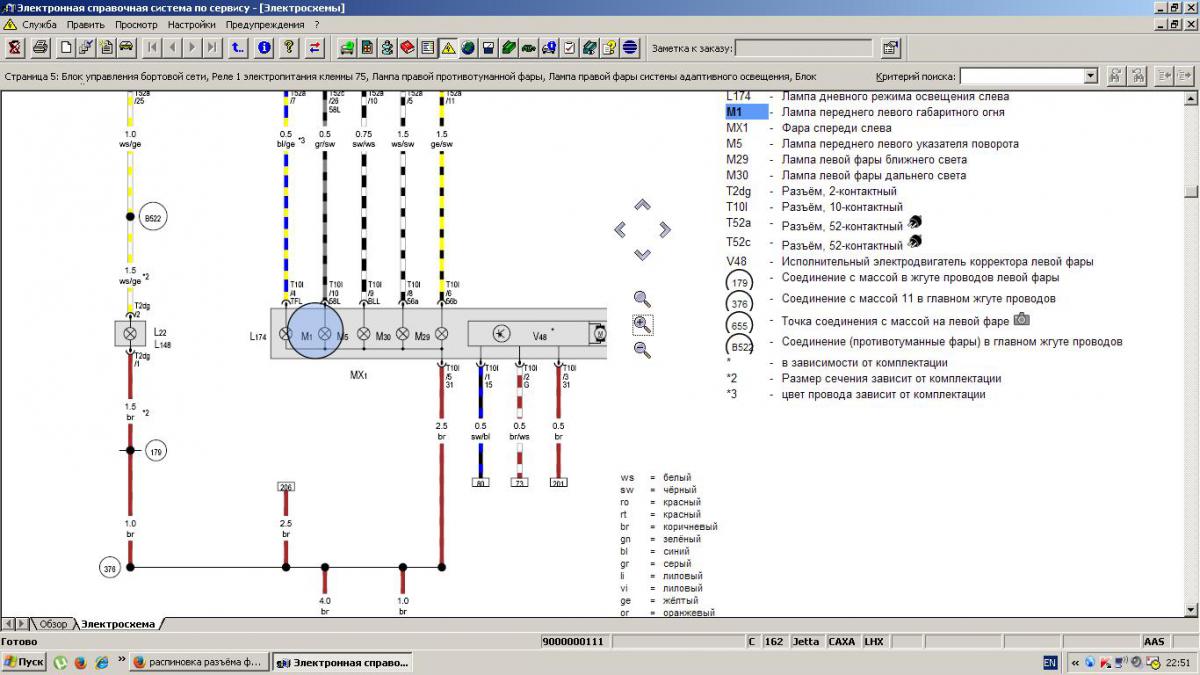Follow reference box 80 in diagram

pos(481,482)
